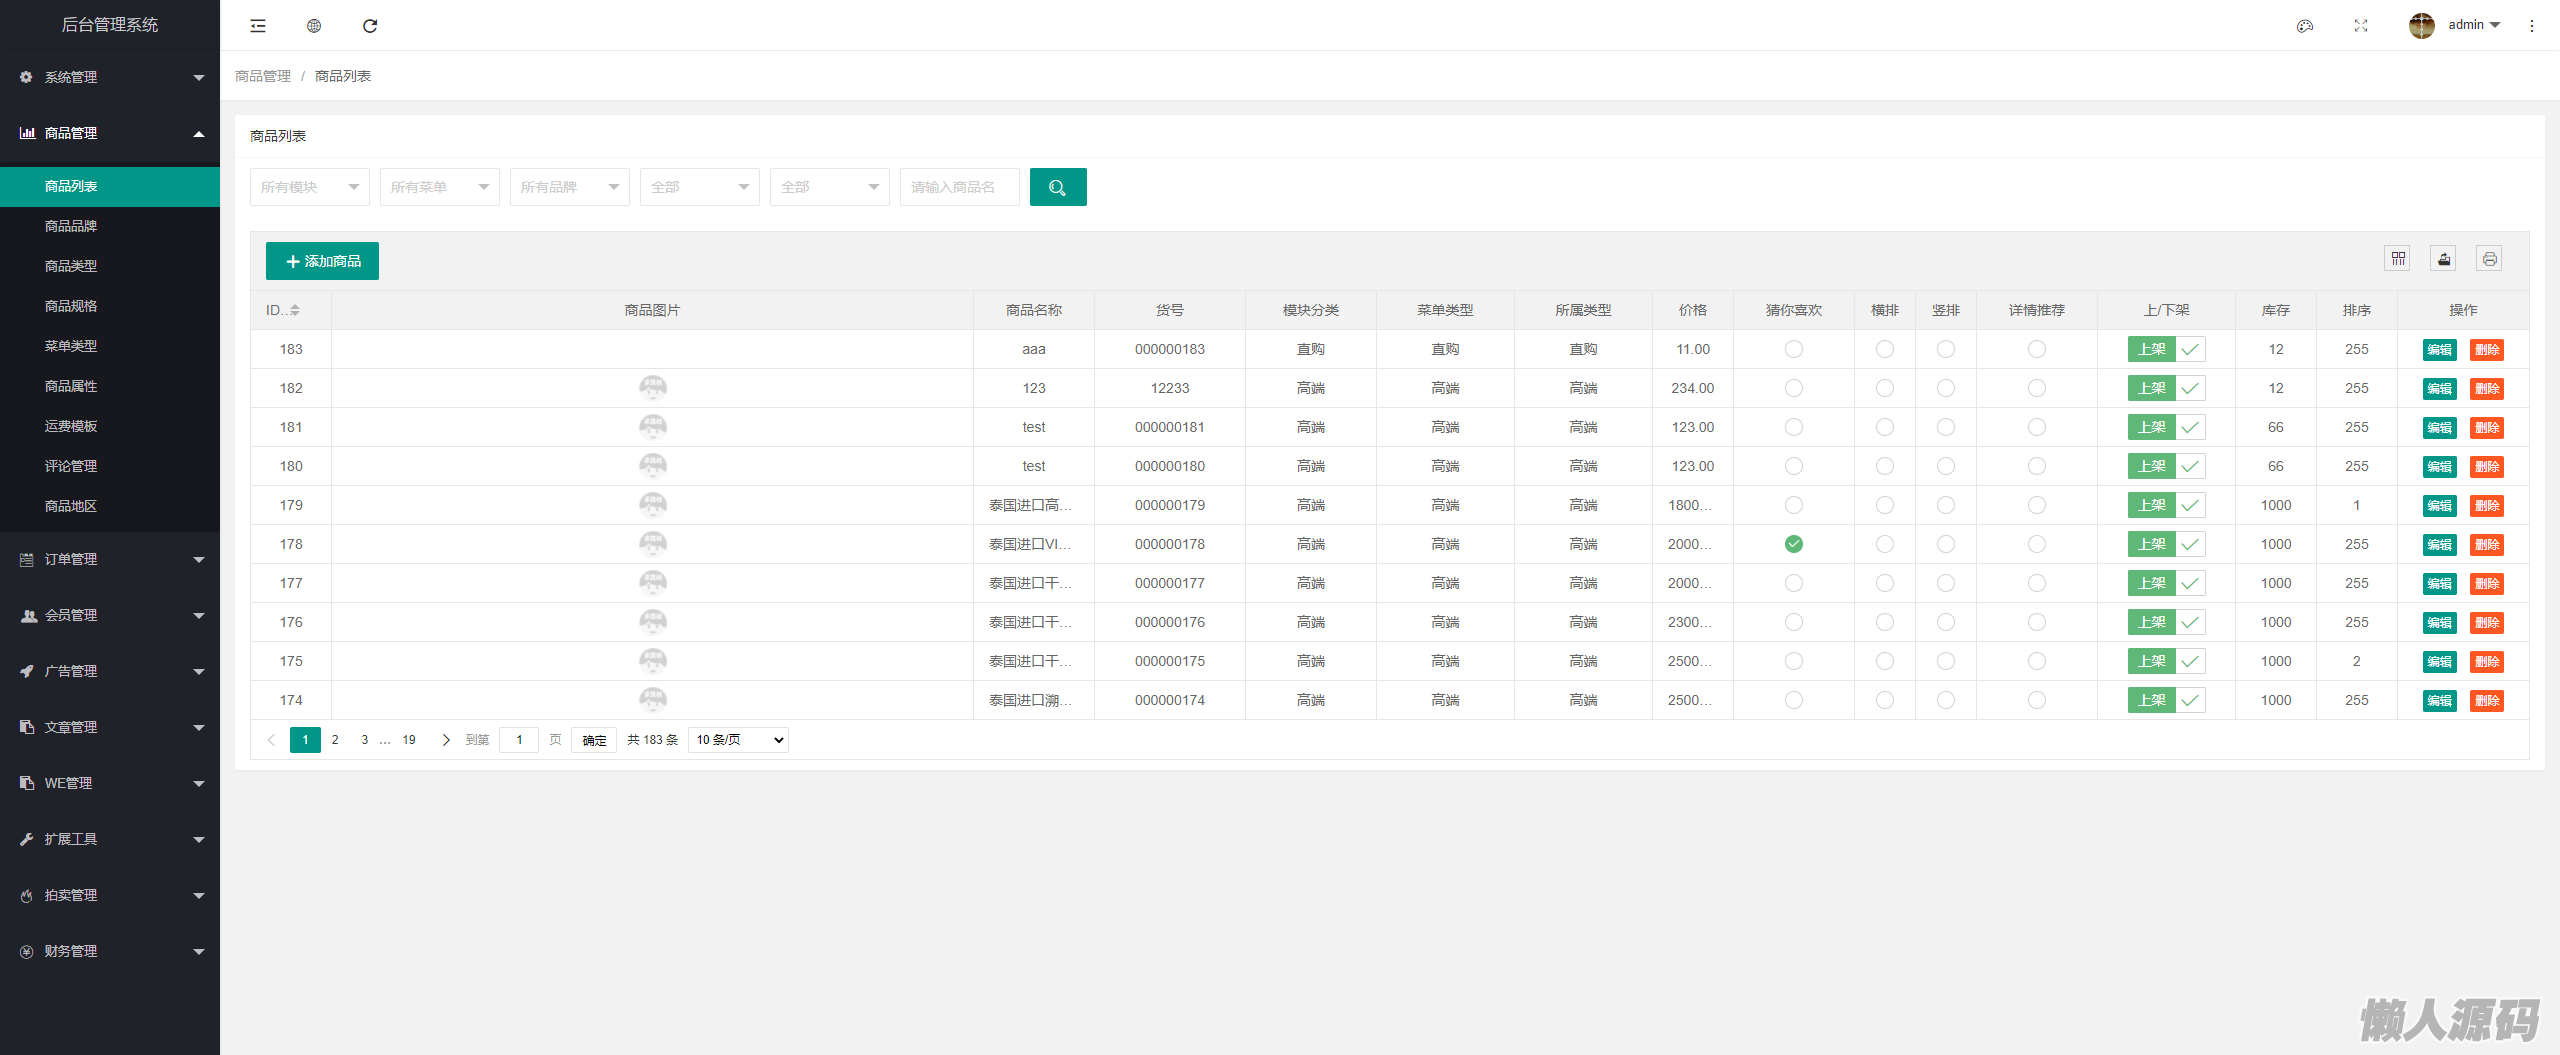Change the 10 条/页 page size selector
This screenshot has height=1055, width=2560.
(x=738, y=740)
